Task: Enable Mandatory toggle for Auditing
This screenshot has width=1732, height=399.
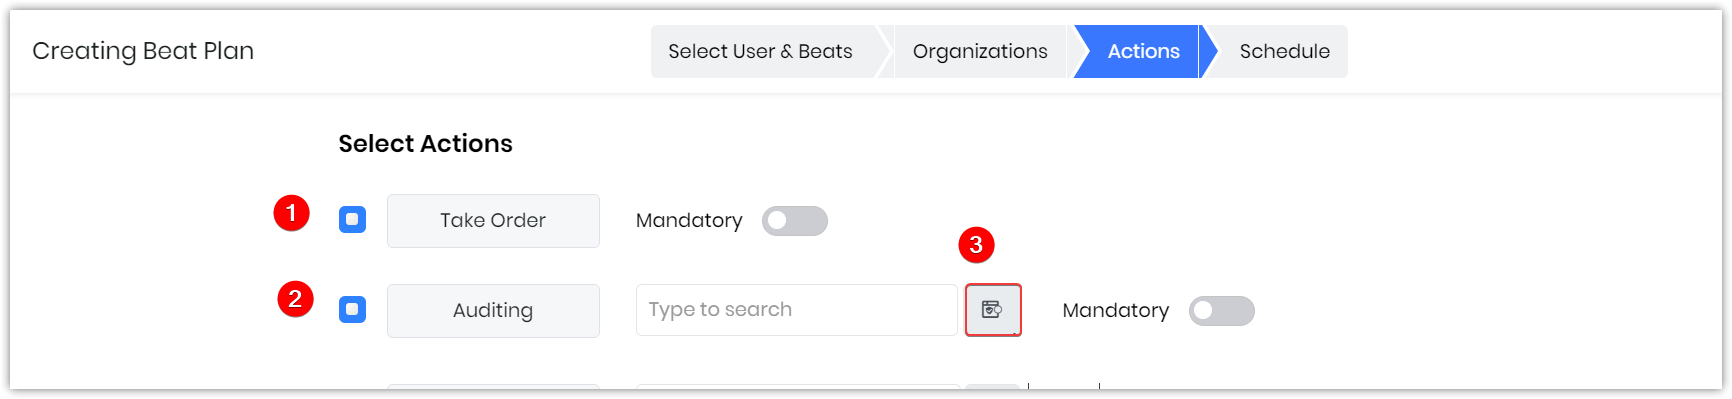Action: 1221,311
